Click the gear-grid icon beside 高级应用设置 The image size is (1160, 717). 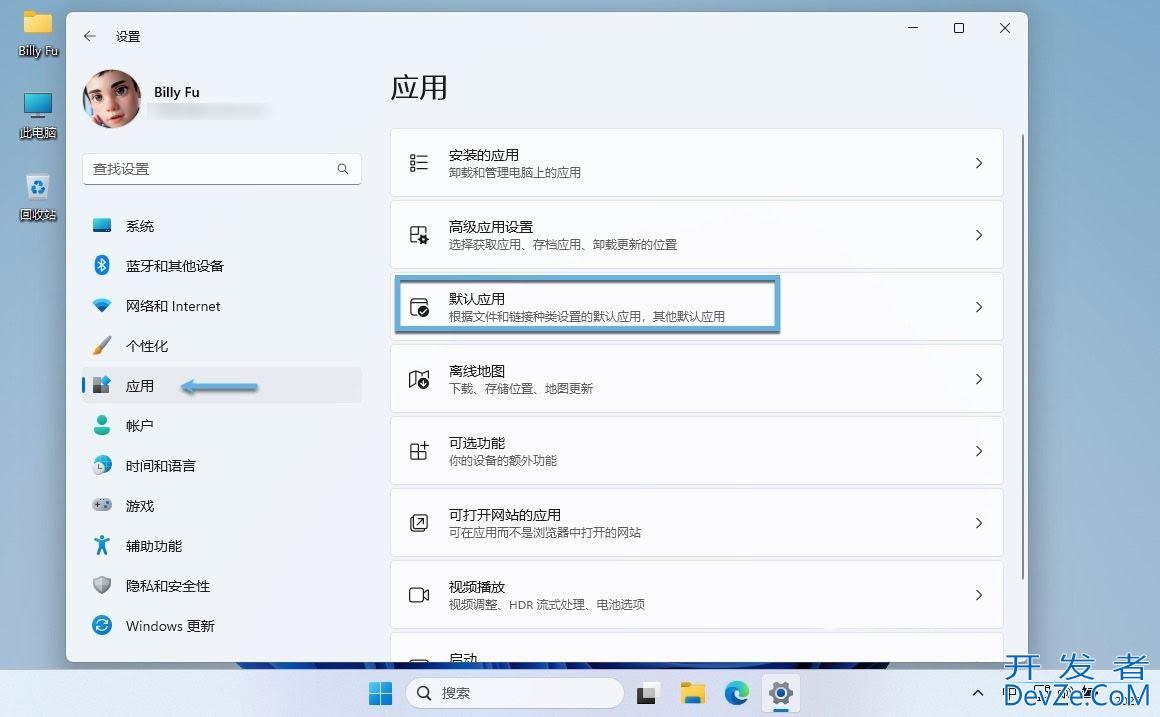coord(419,235)
